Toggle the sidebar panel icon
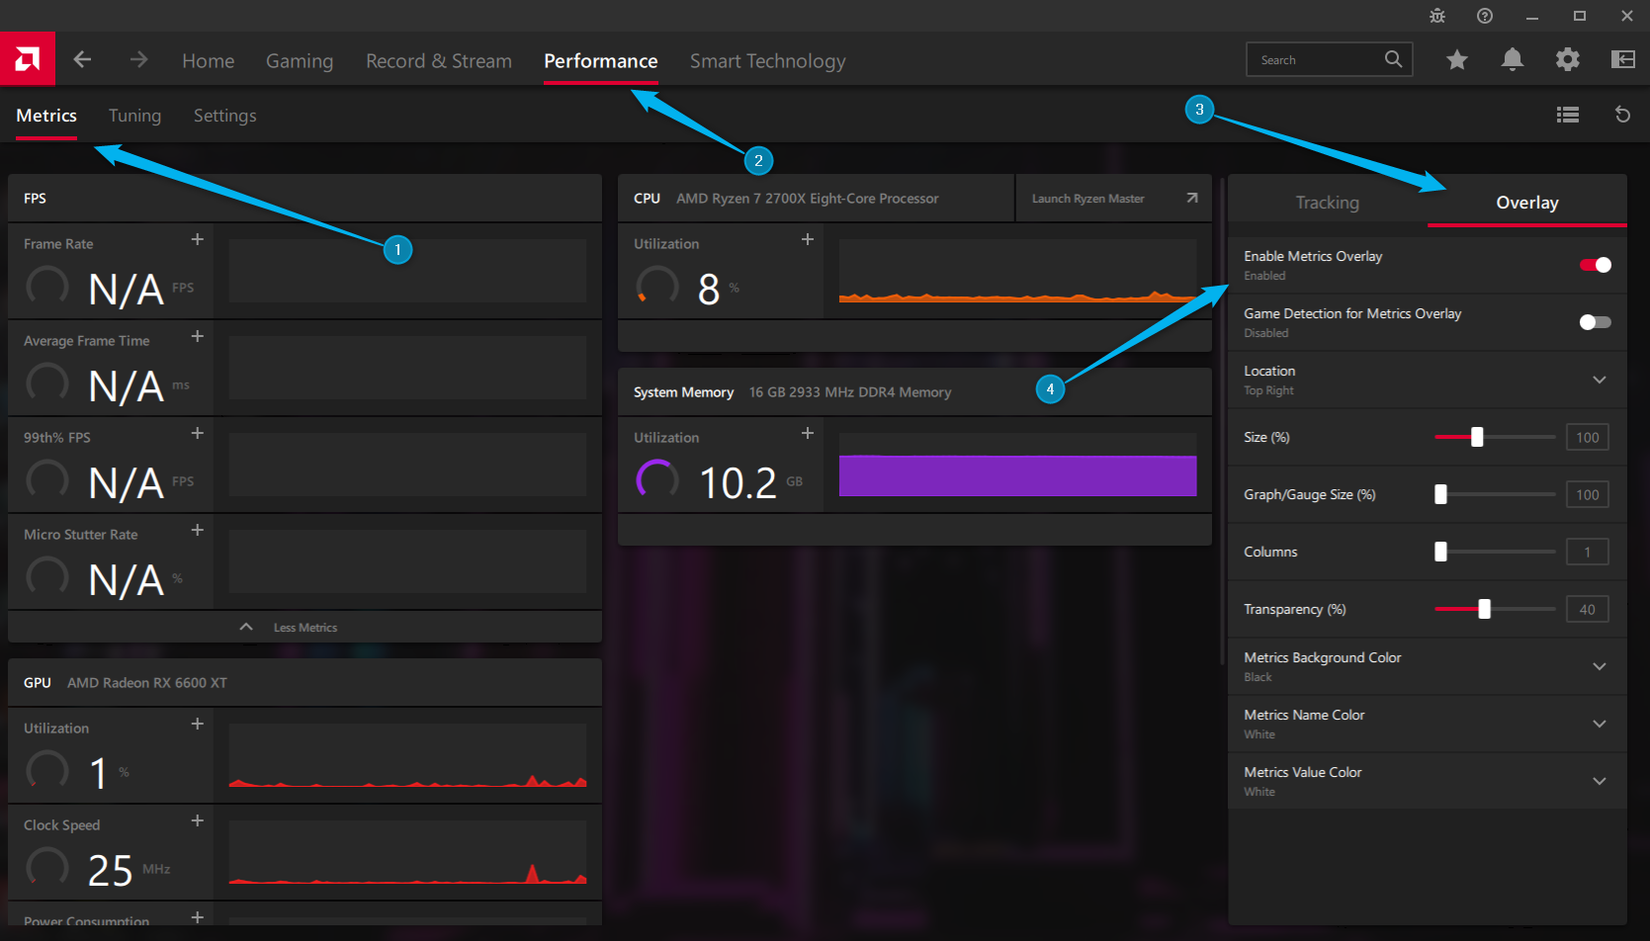This screenshot has height=941, width=1650. tap(1622, 60)
